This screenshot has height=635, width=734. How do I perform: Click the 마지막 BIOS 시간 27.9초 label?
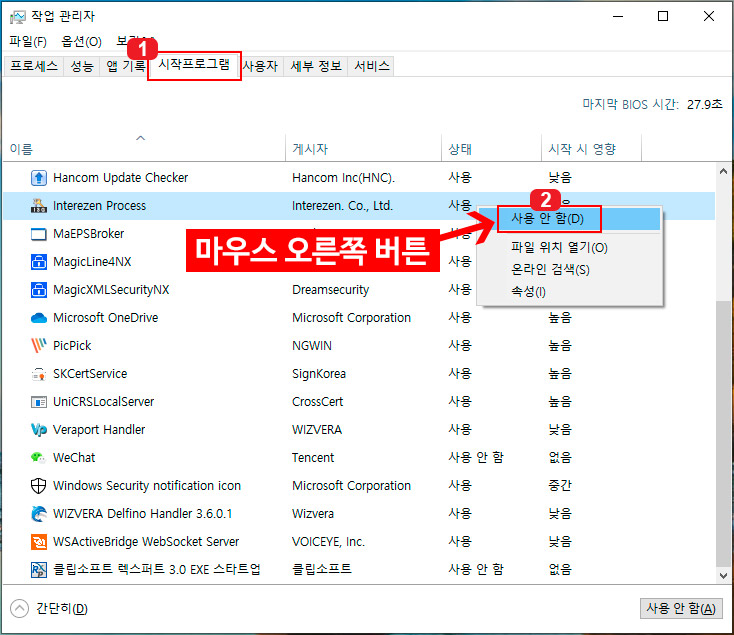(x=652, y=104)
